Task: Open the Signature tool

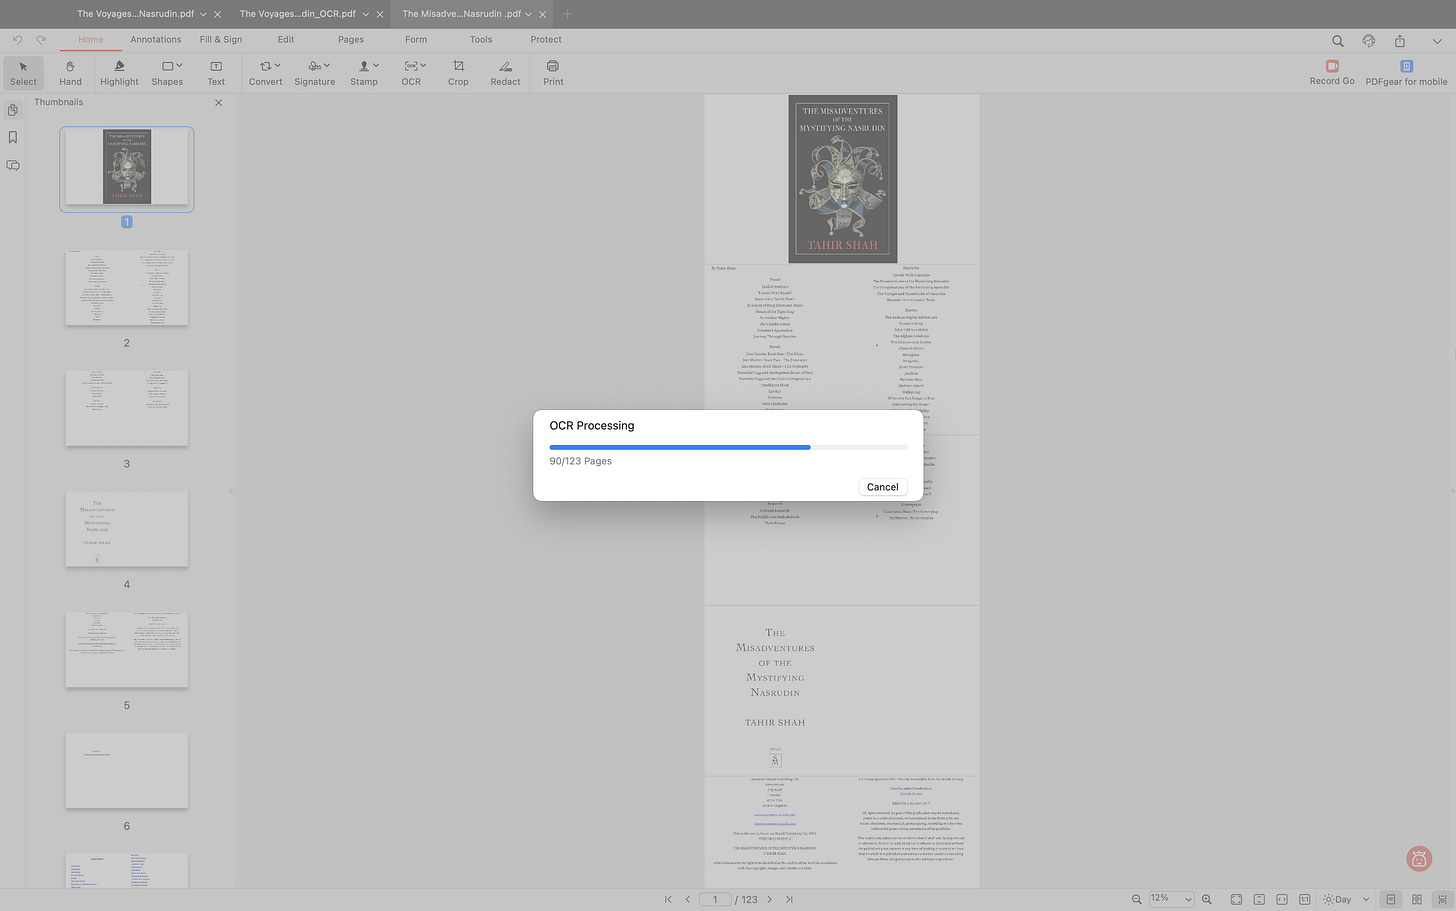Action: 314,73
